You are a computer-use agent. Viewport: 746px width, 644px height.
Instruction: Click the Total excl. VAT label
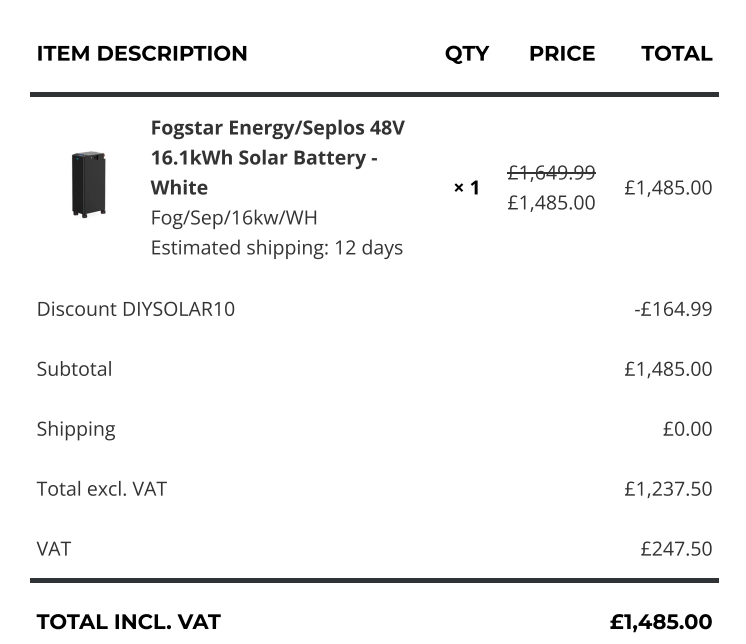click(x=102, y=489)
